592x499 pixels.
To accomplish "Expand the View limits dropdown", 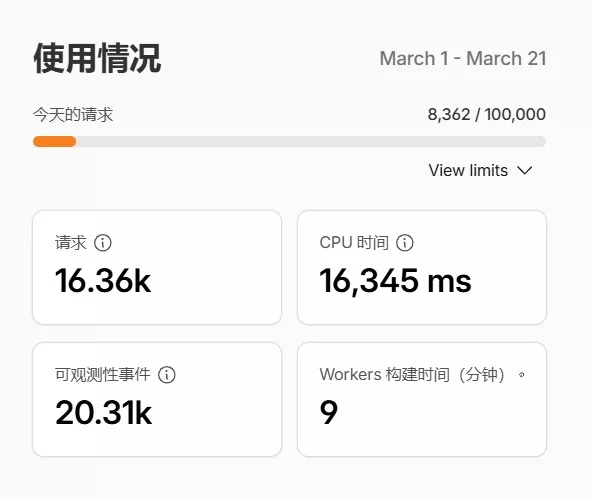I will 480,170.
